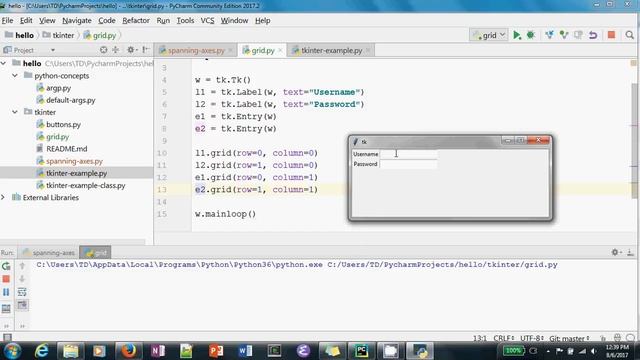Move down the stack trace in the Run console
Screen dimensions: 640x360
tap(22, 279)
